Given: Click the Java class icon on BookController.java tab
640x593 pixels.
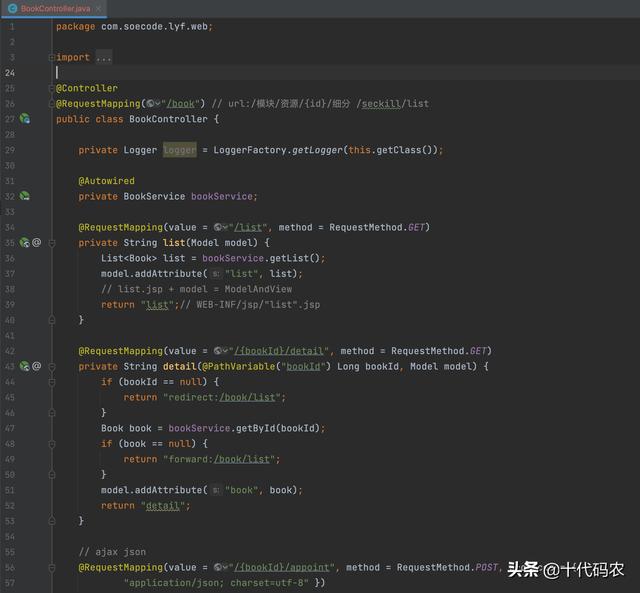Looking at the screenshot, I should [13, 9].
